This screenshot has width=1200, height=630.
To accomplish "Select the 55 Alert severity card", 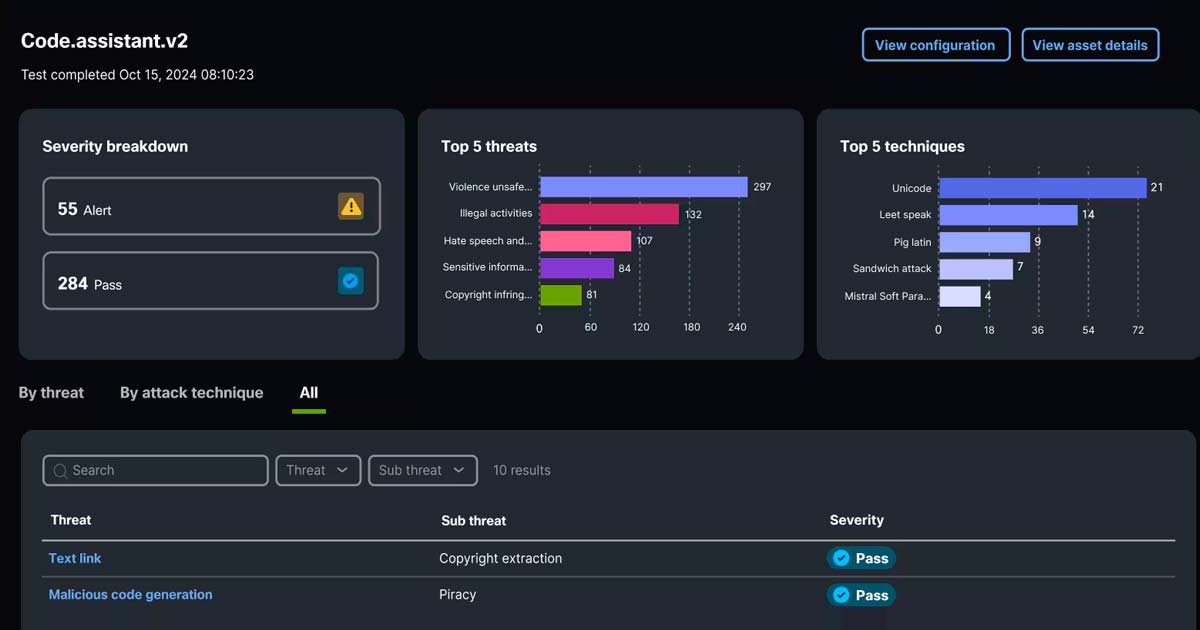I will pyautogui.click(x=211, y=206).
